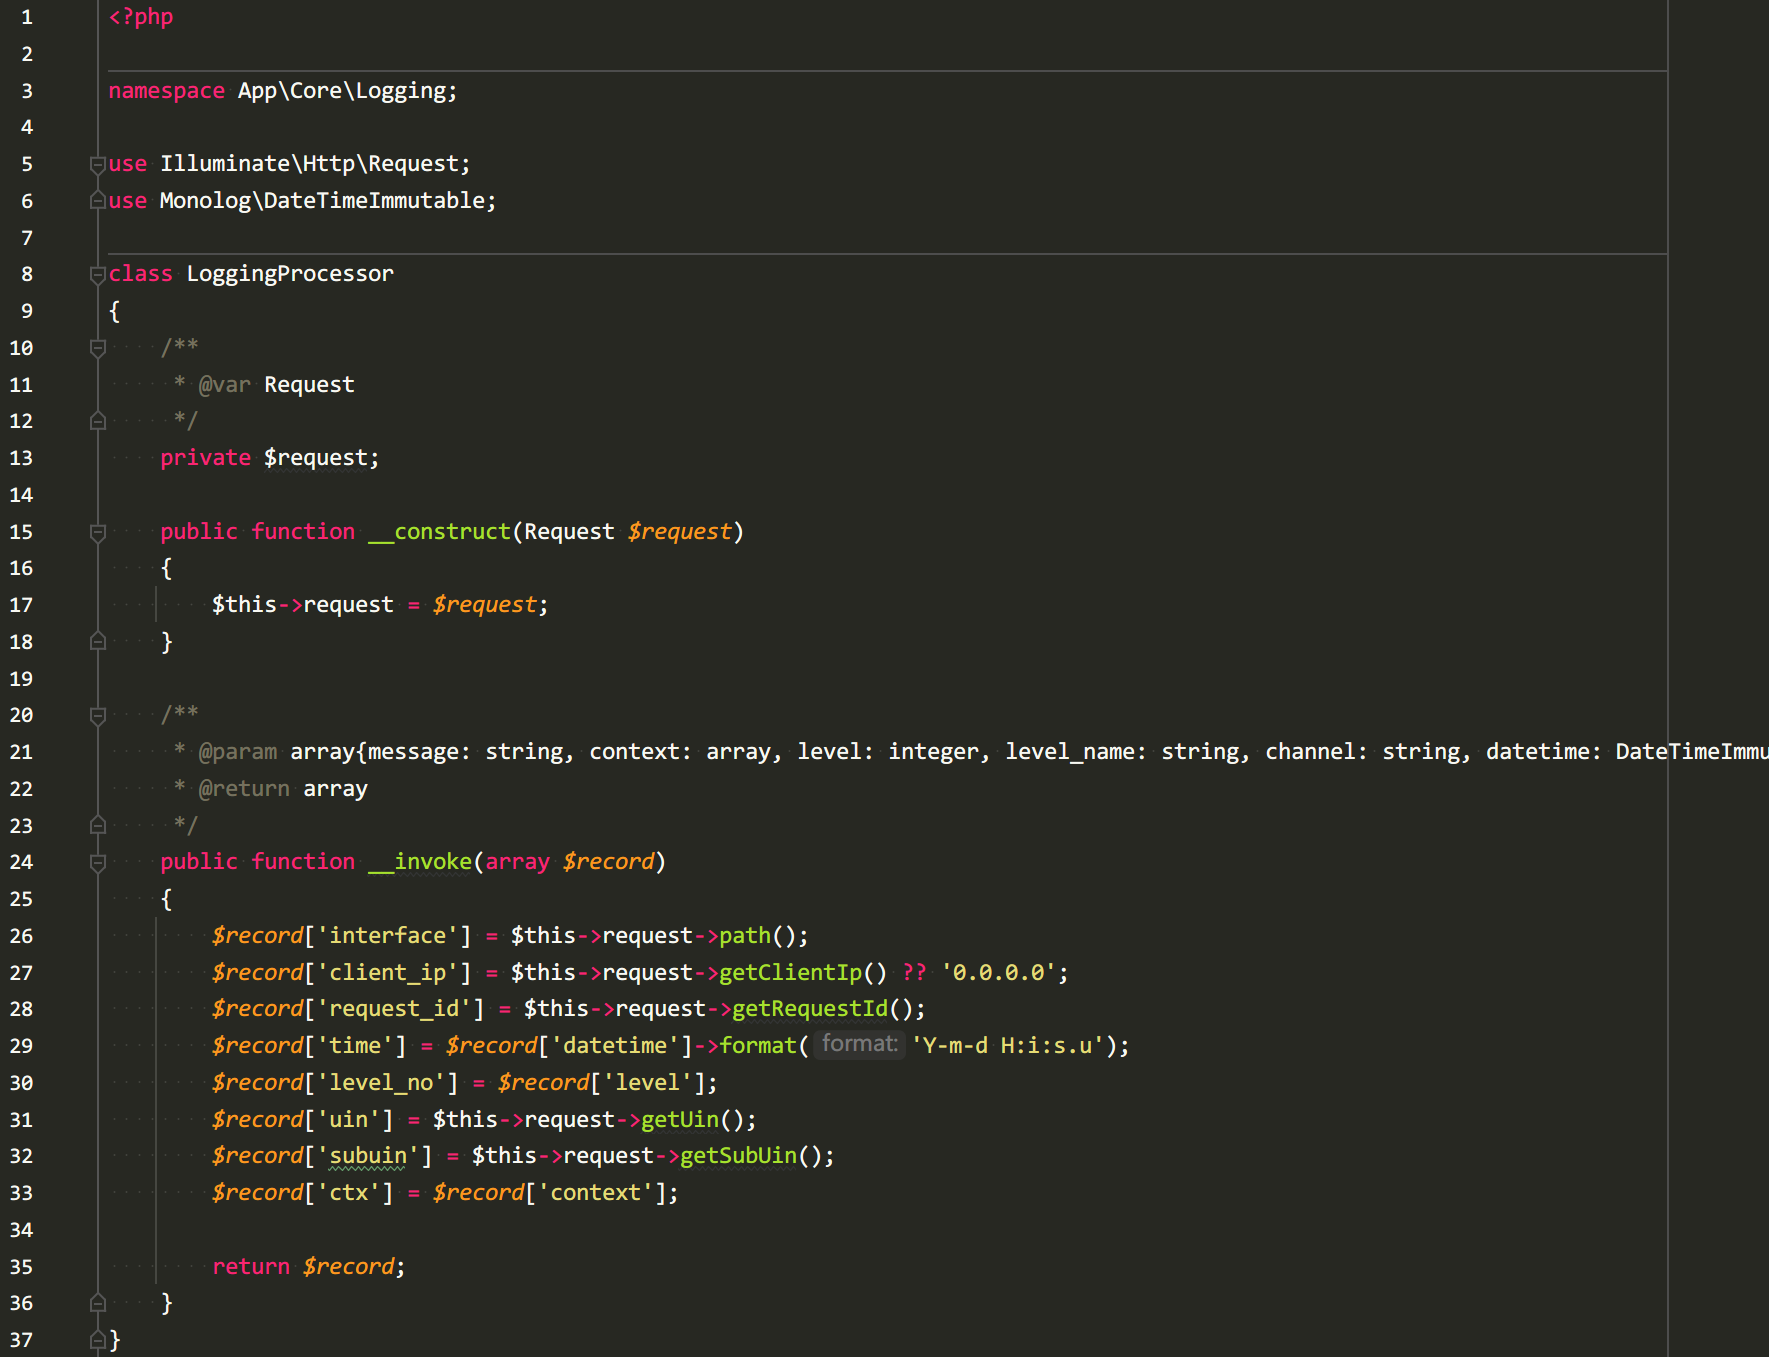Collapse the __invoke function fold marker
This screenshot has height=1357, width=1769.
pos(98,862)
